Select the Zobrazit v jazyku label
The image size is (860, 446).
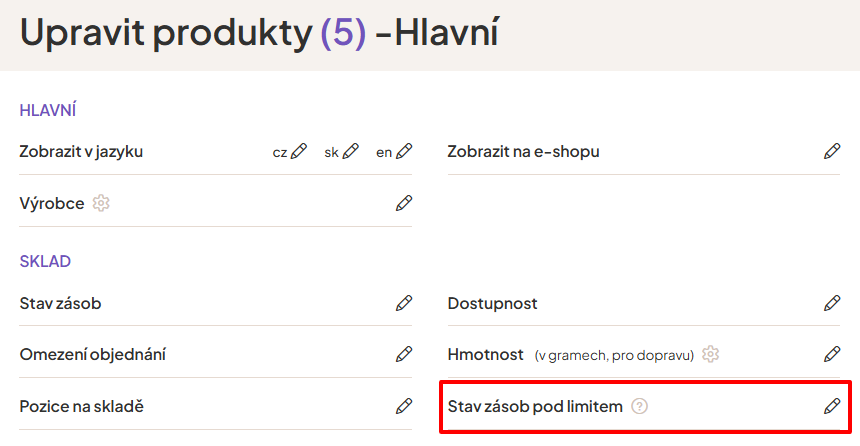[x=81, y=152]
